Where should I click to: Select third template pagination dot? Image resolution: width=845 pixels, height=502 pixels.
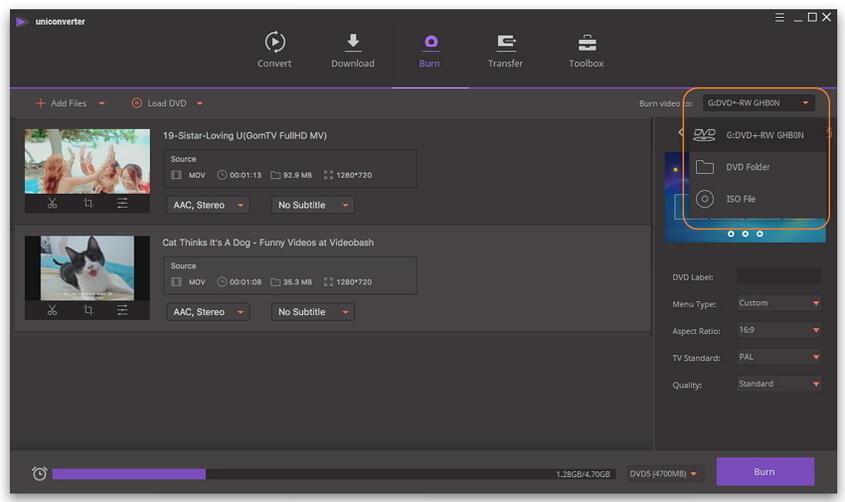tap(759, 234)
